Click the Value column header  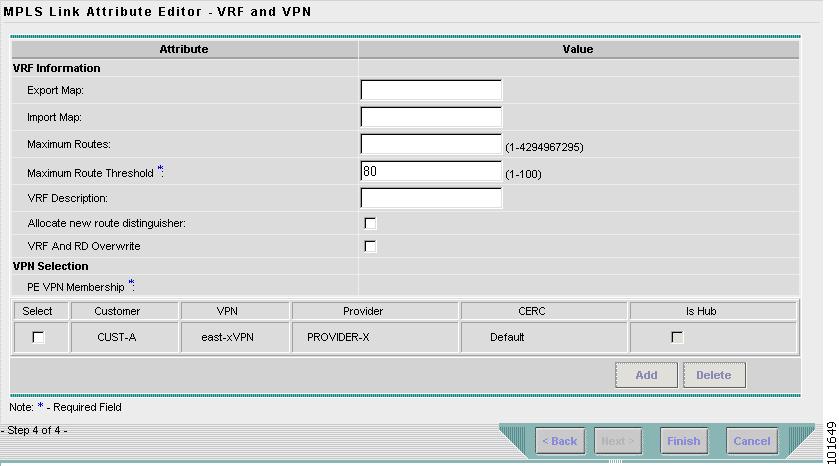(578, 49)
